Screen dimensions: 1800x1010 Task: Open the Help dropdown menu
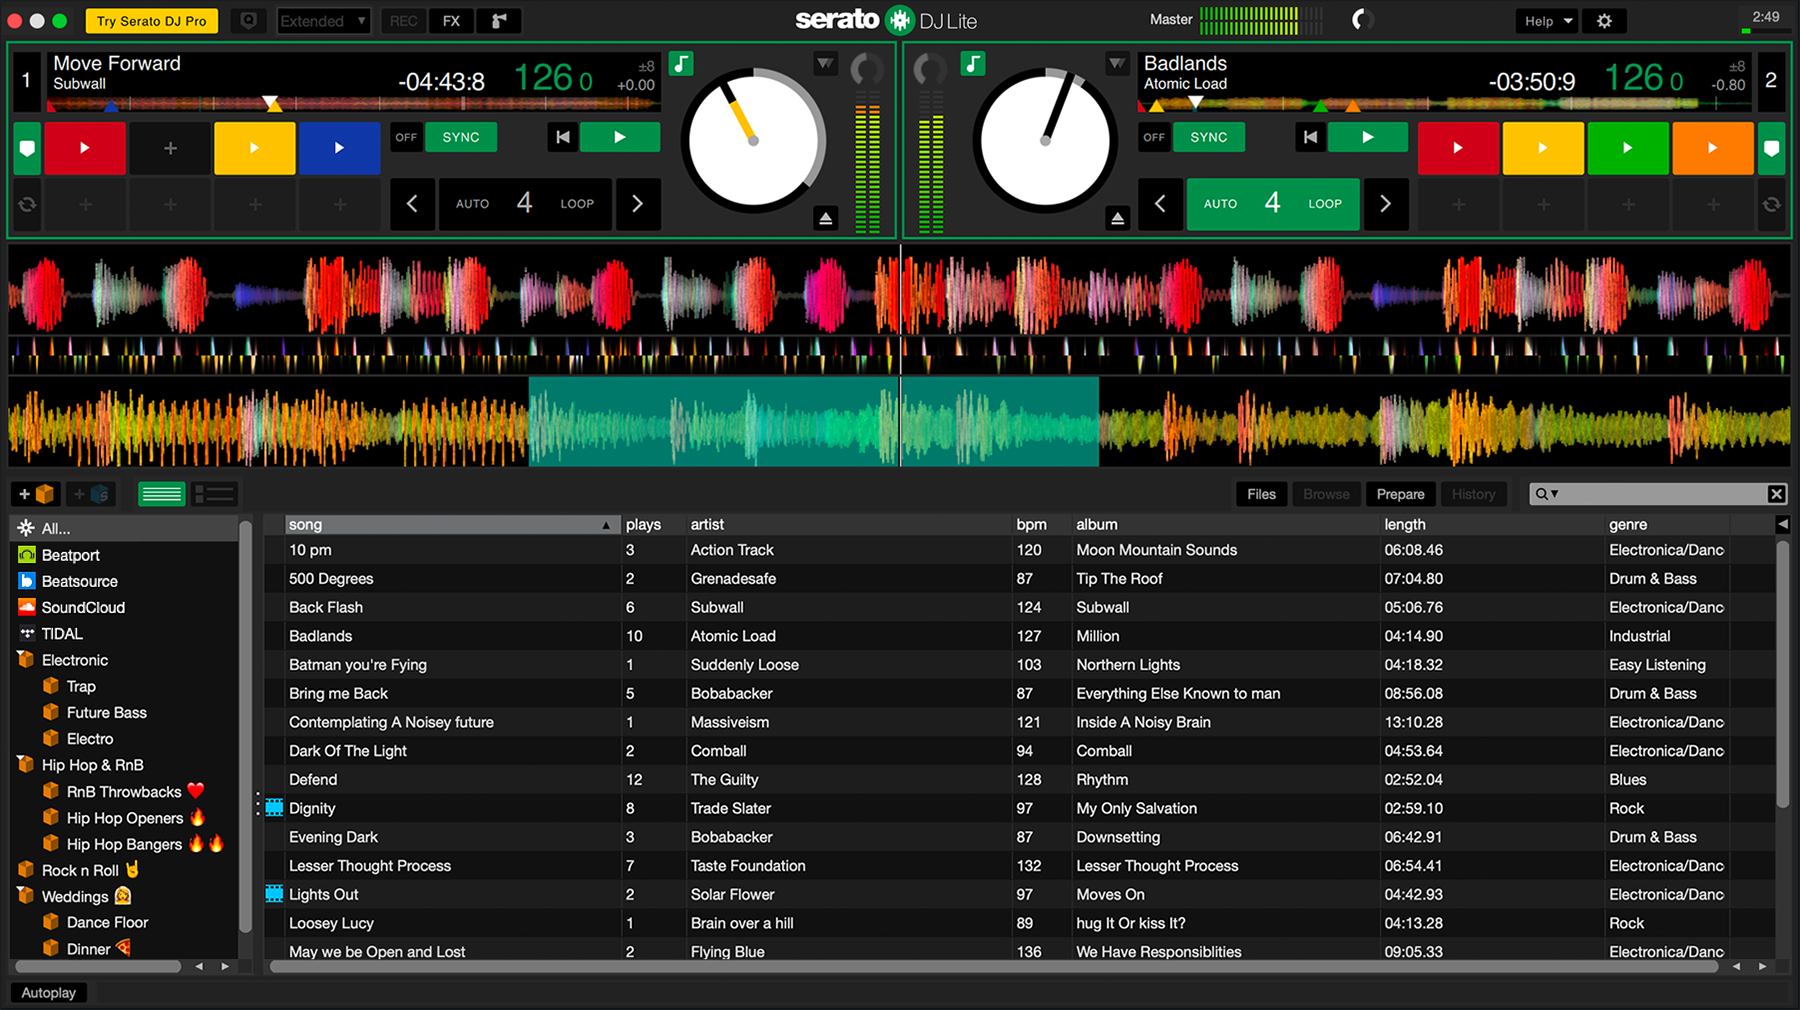tap(1547, 21)
